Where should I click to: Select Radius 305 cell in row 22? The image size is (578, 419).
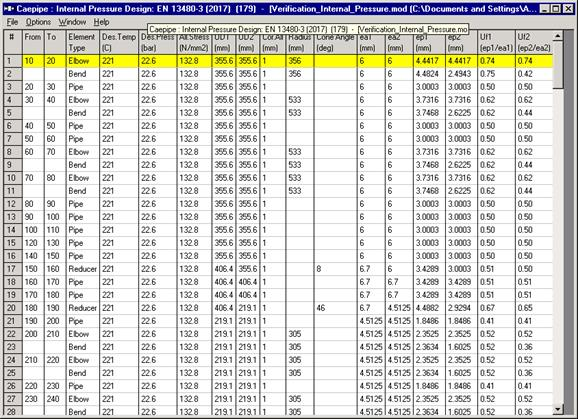coord(300,334)
